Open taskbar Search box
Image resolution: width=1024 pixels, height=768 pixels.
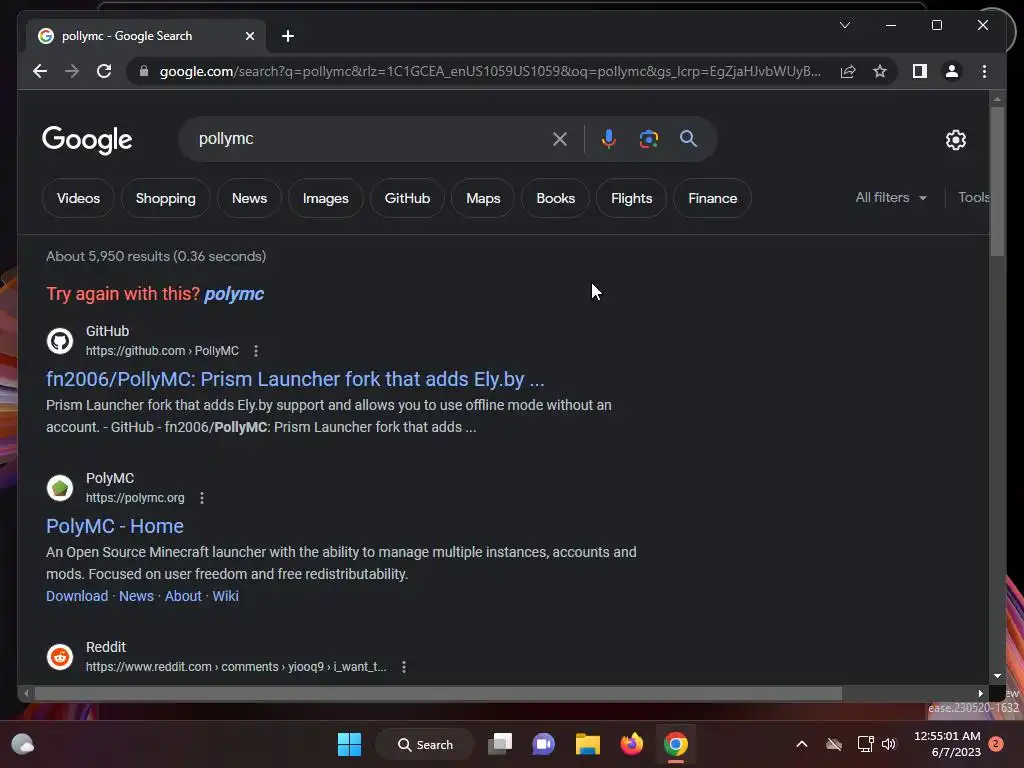point(425,744)
